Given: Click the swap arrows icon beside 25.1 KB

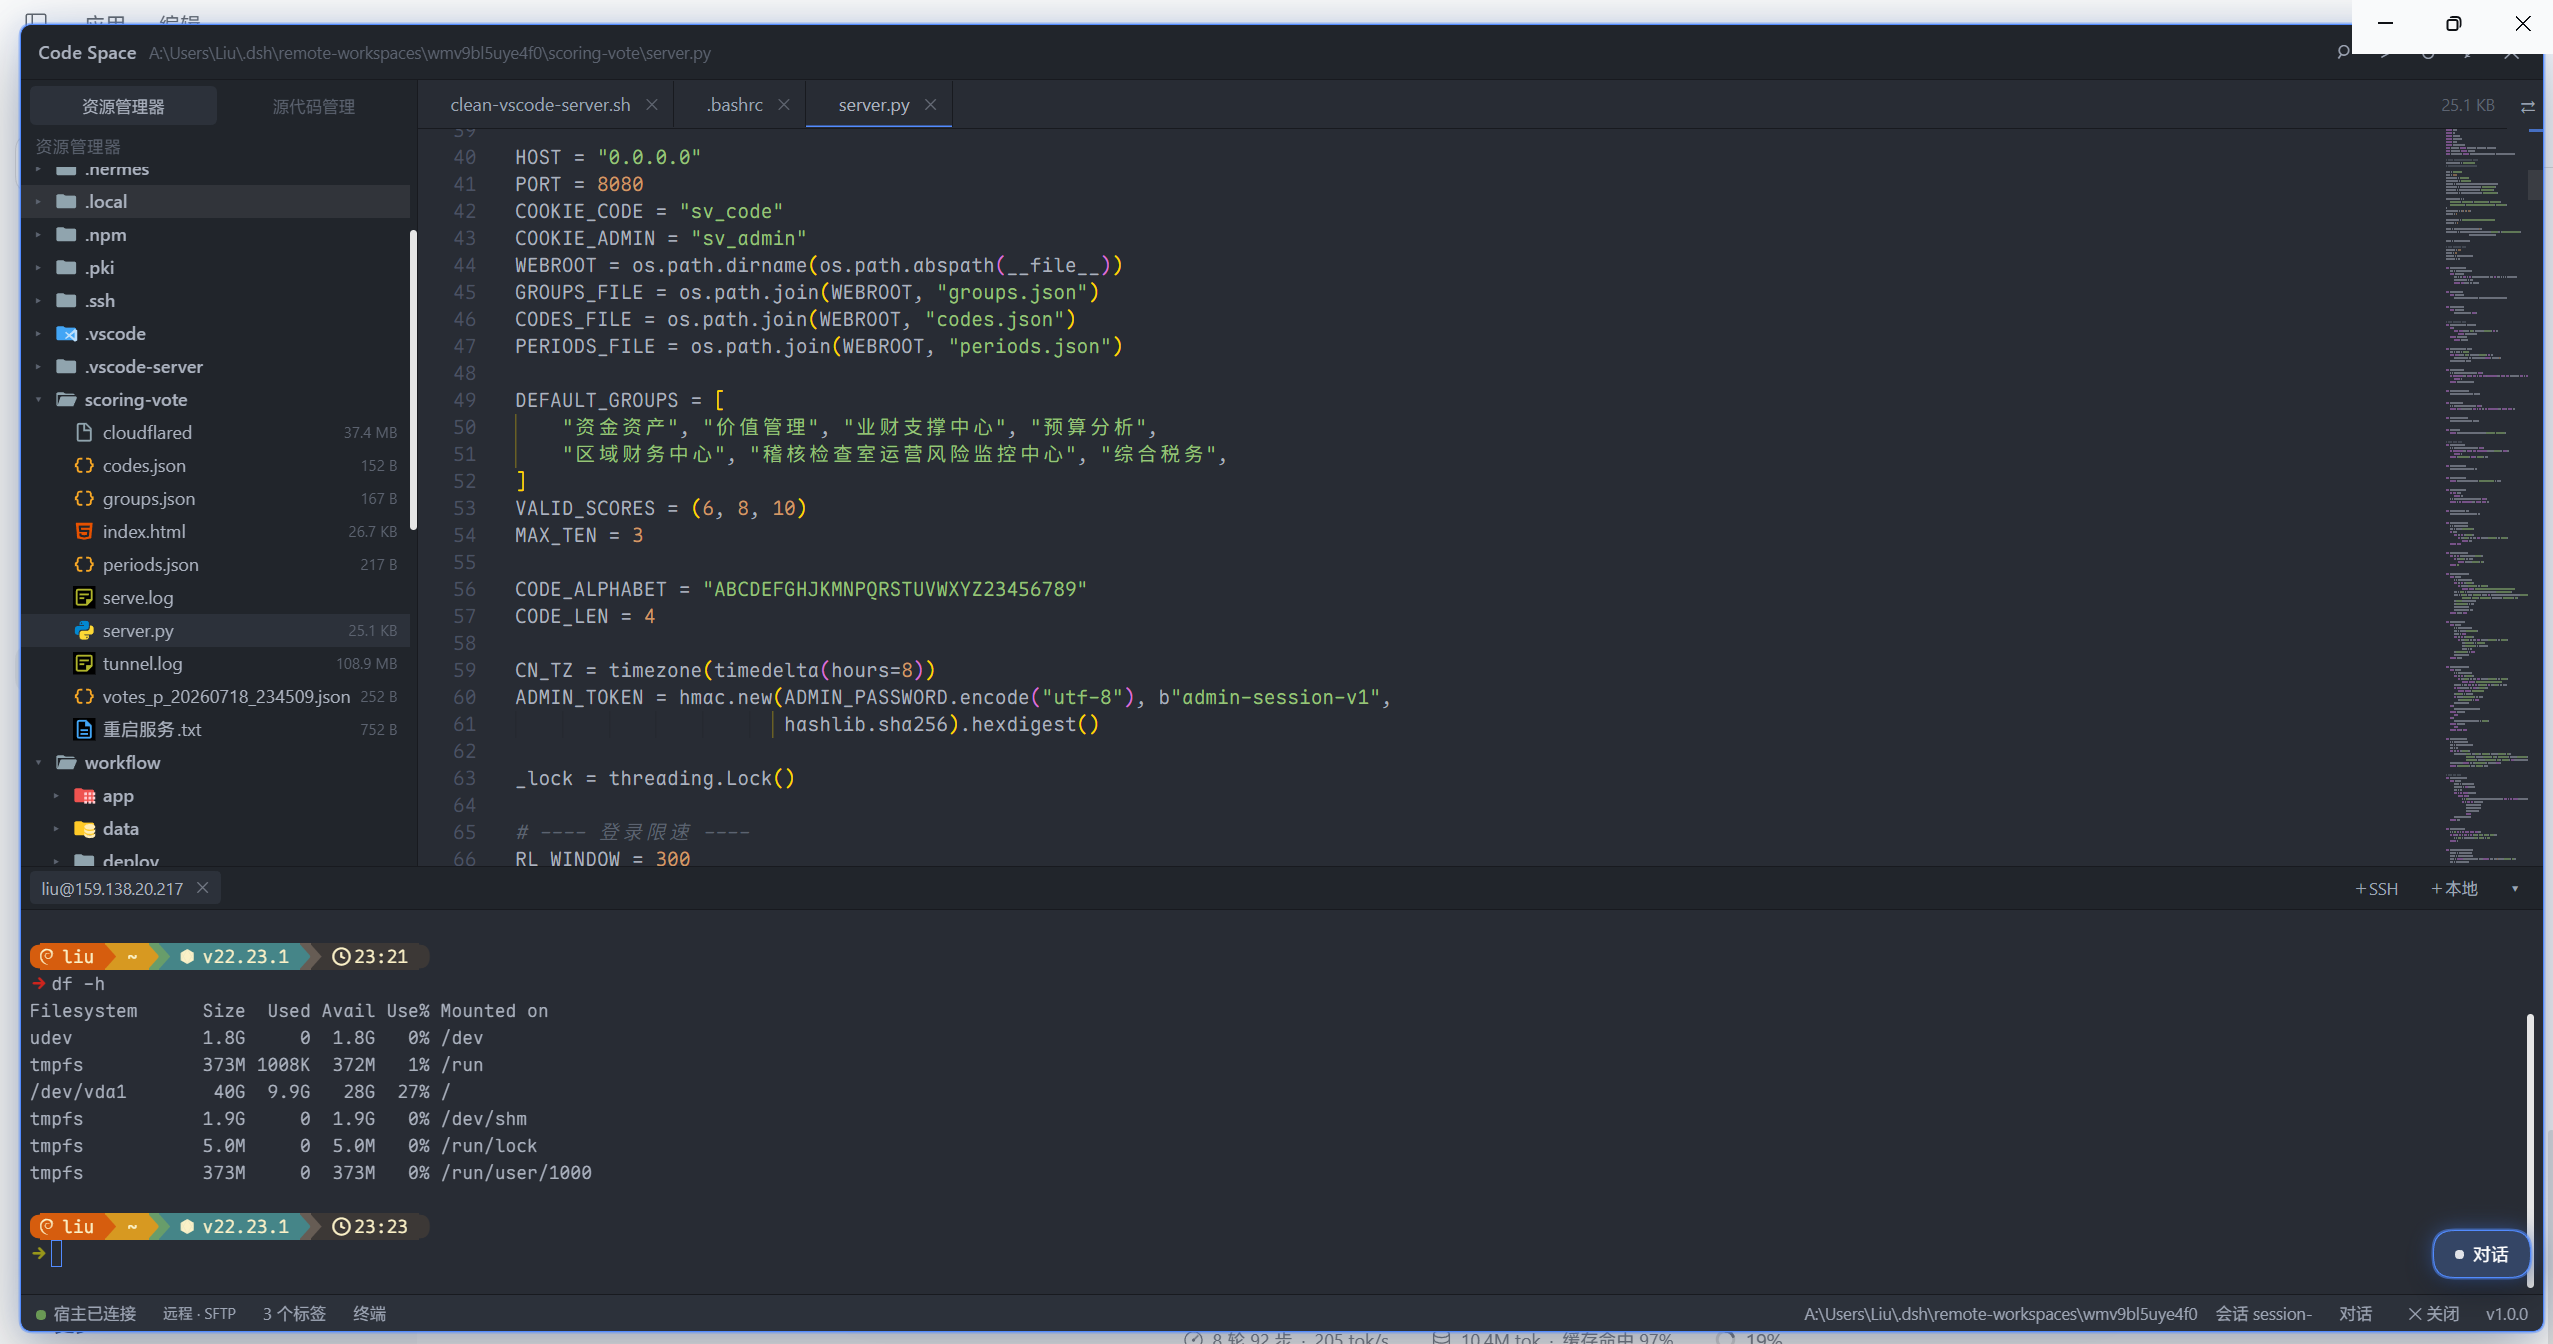Looking at the screenshot, I should click(2527, 106).
